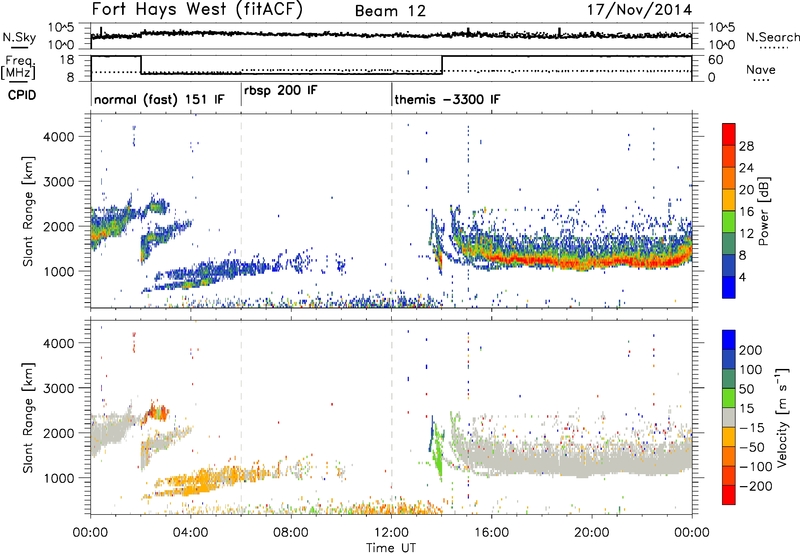
Task: Click the 'N.Sky' legend label
Action: 19,38
